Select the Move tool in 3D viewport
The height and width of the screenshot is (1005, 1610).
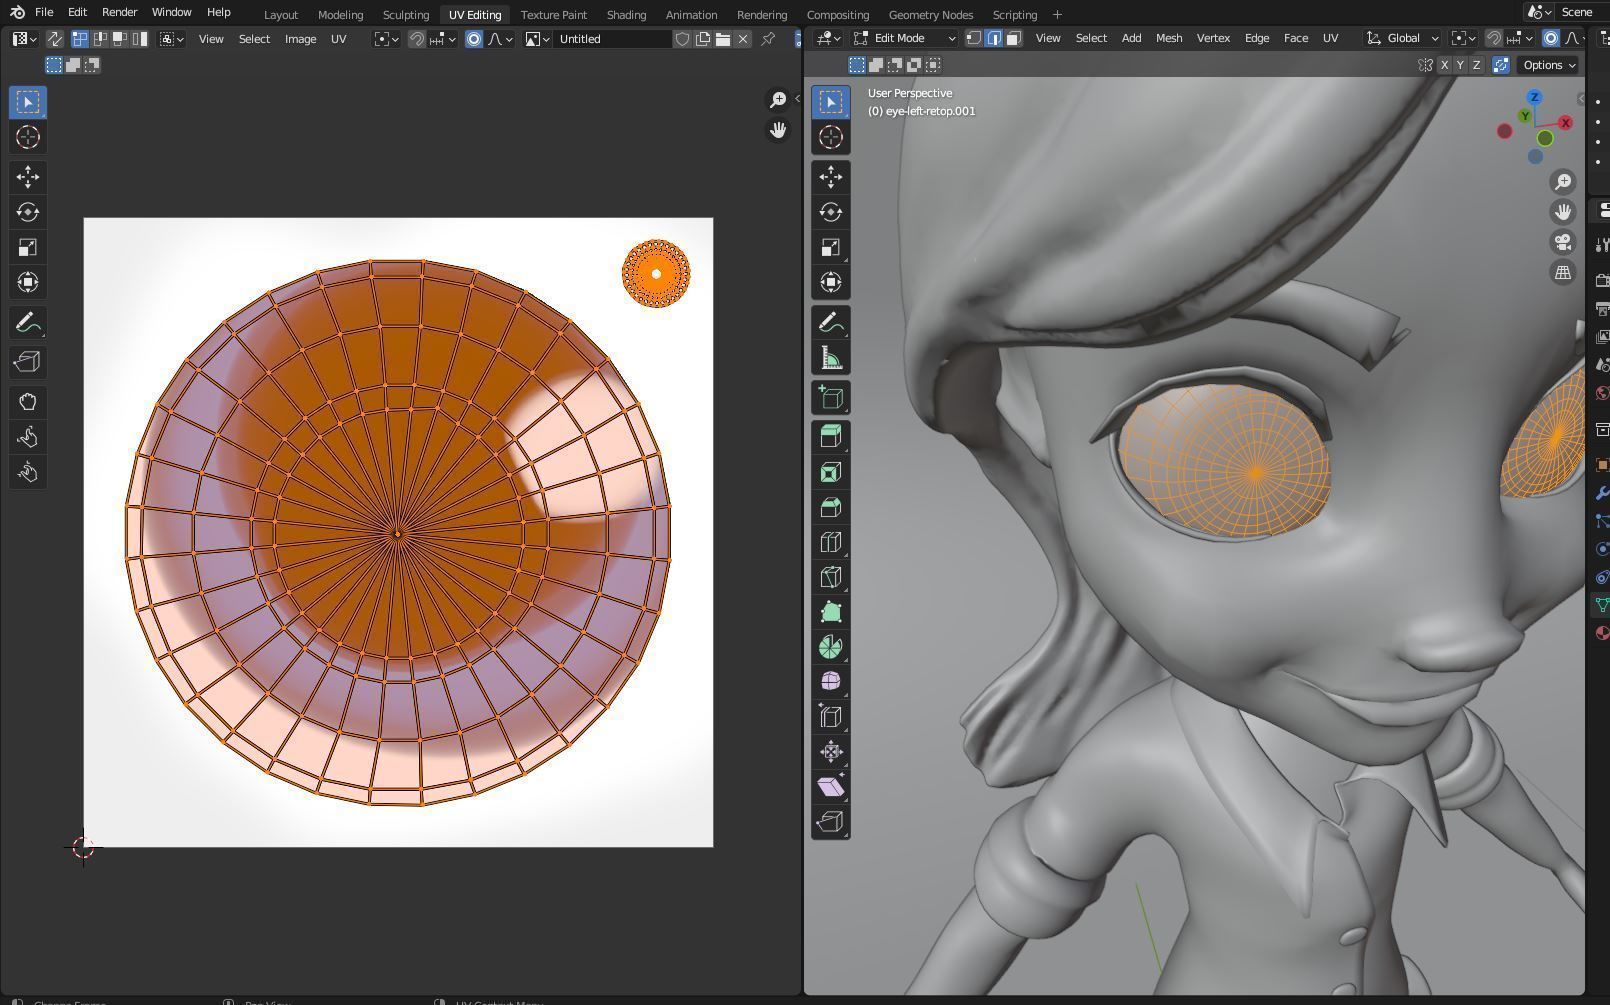pyautogui.click(x=830, y=177)
